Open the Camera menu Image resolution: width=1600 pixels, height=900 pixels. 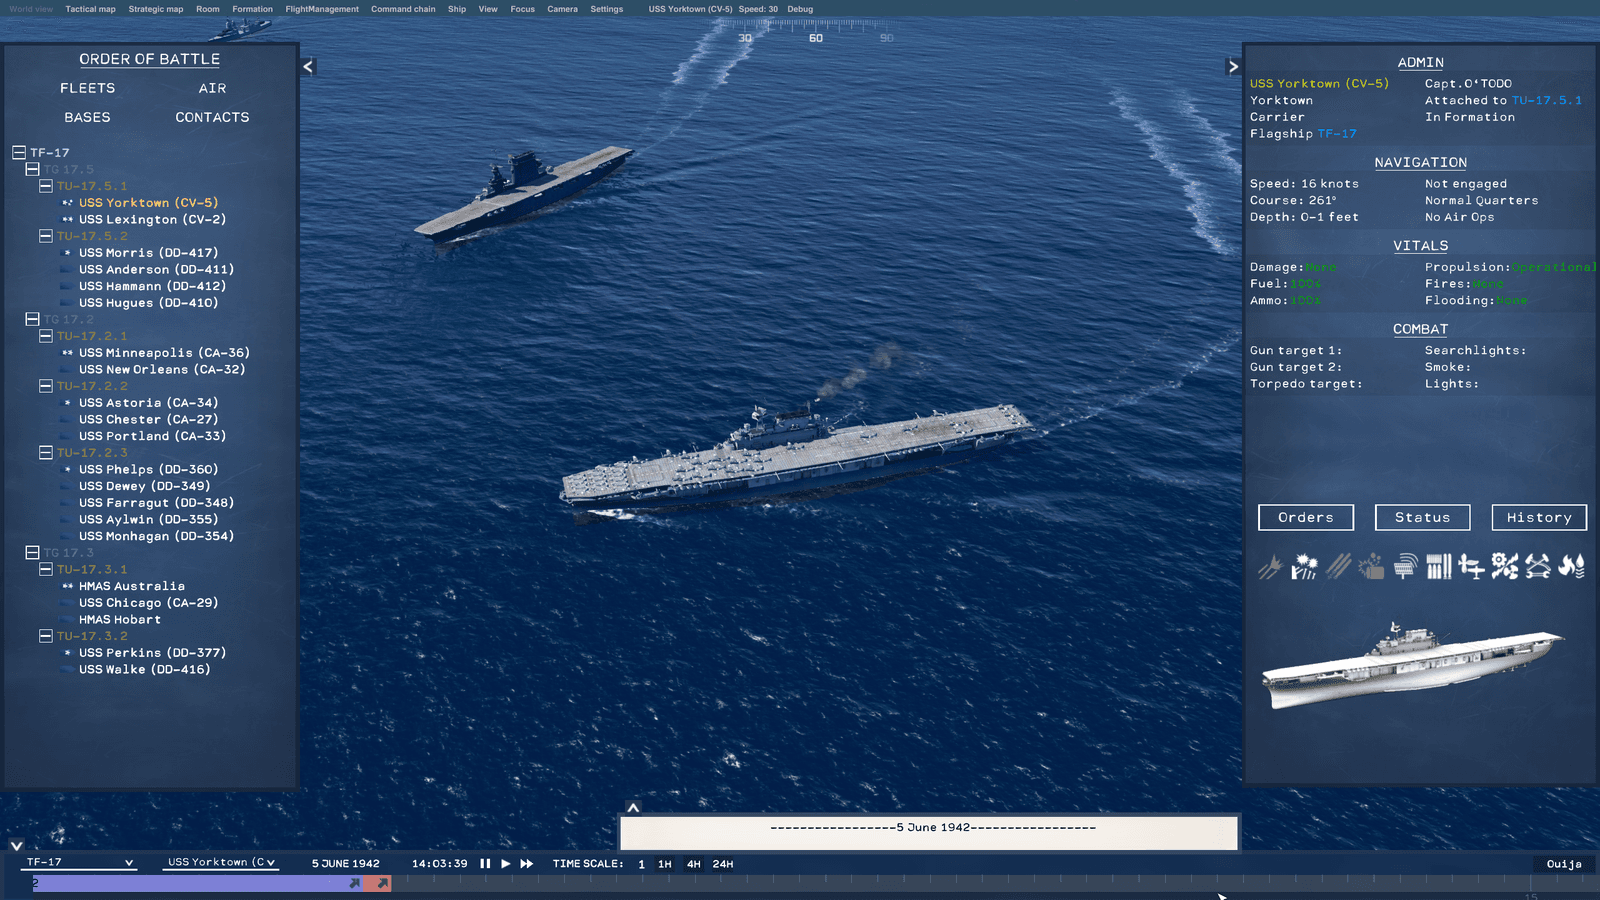562,9
